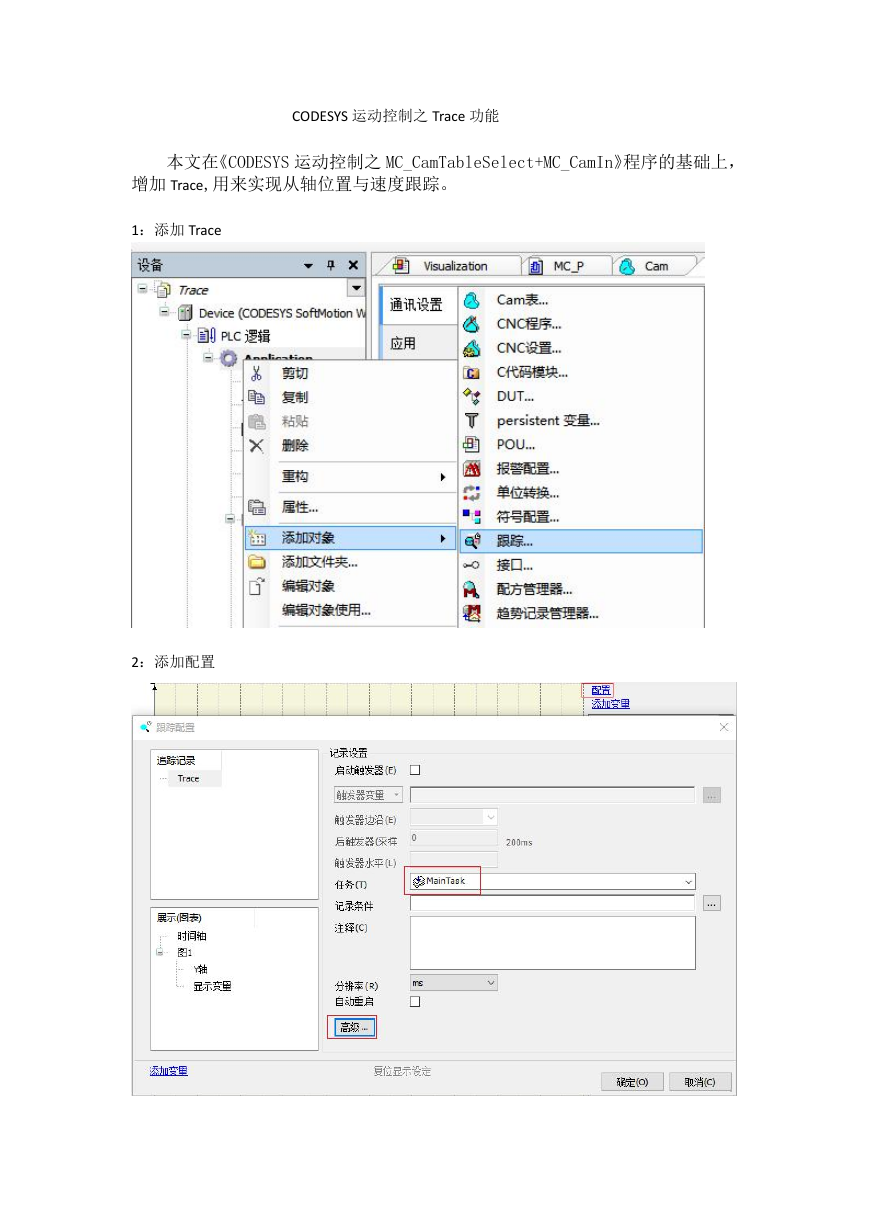Click the POU icon in the submenu
Viewport: 869px width, 1228px height.
[x=473, y=445]
